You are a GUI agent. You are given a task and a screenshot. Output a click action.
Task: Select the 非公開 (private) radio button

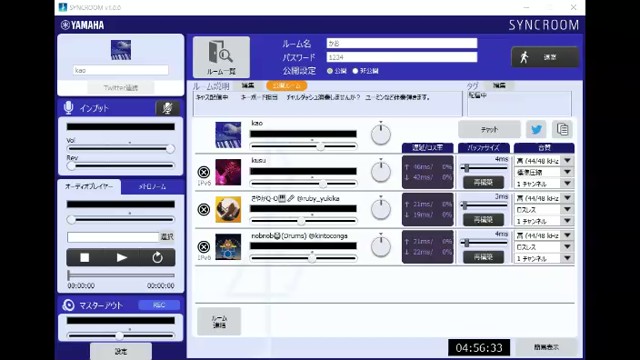click(x=355, y=71)
